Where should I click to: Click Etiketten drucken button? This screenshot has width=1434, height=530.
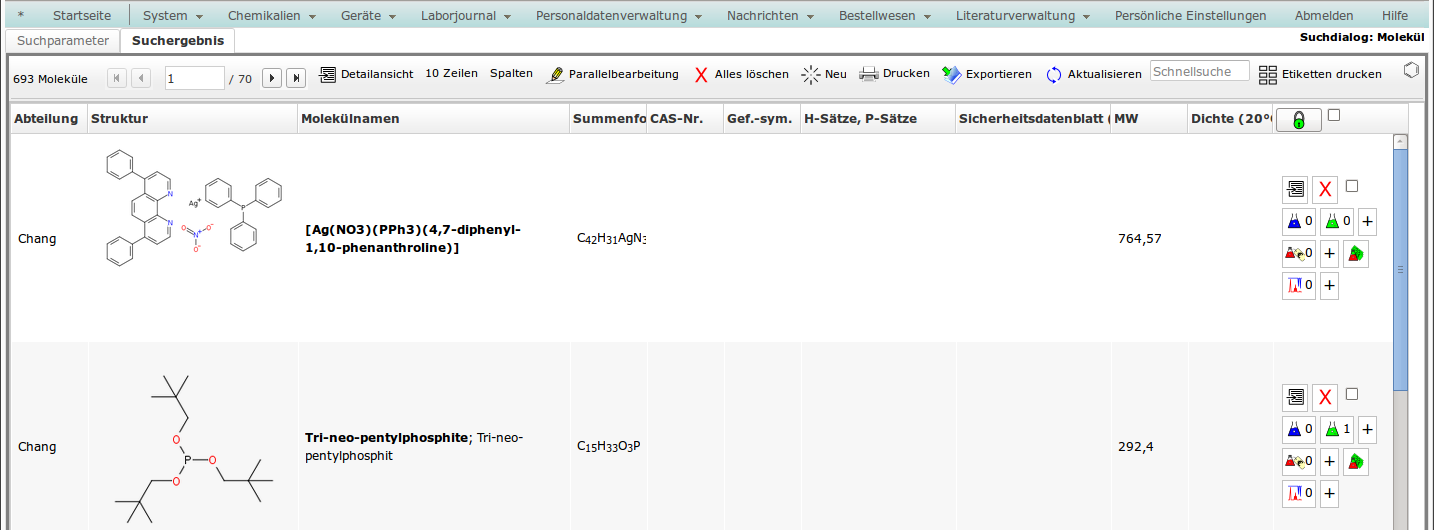click(x=1320, y=74)
